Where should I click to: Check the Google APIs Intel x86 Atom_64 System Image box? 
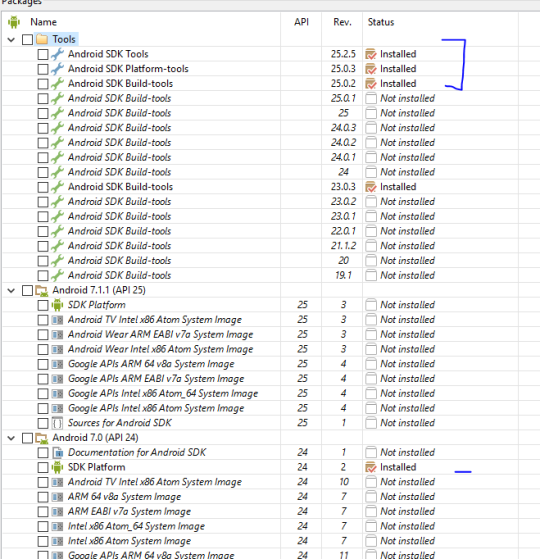pyautogui.click(x=43, y=394)
